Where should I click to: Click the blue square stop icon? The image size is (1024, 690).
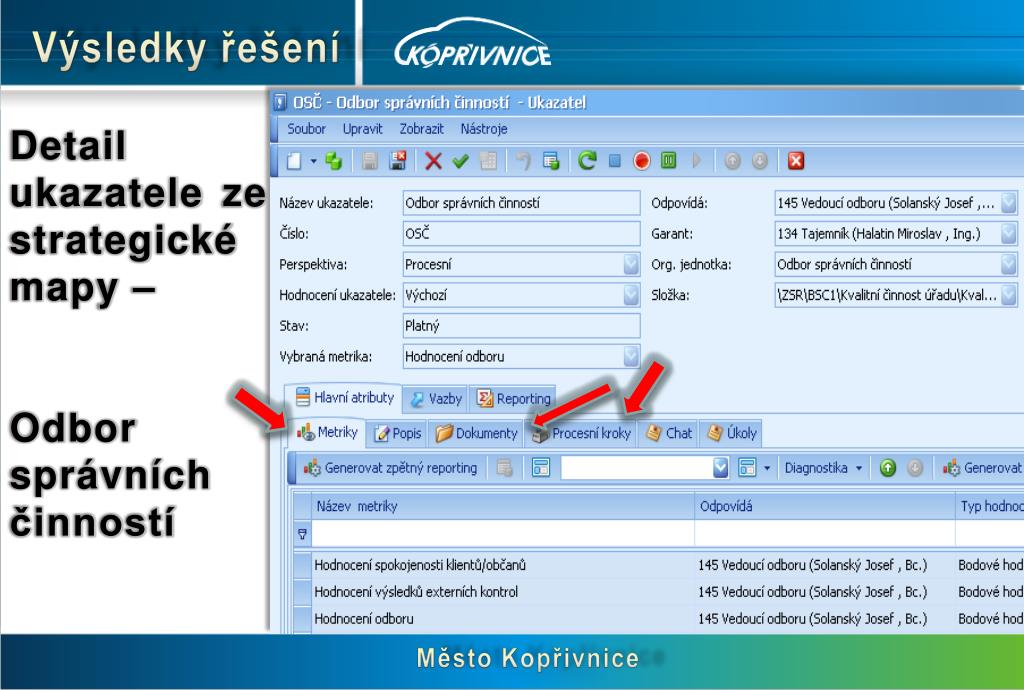tap(615, 161)
